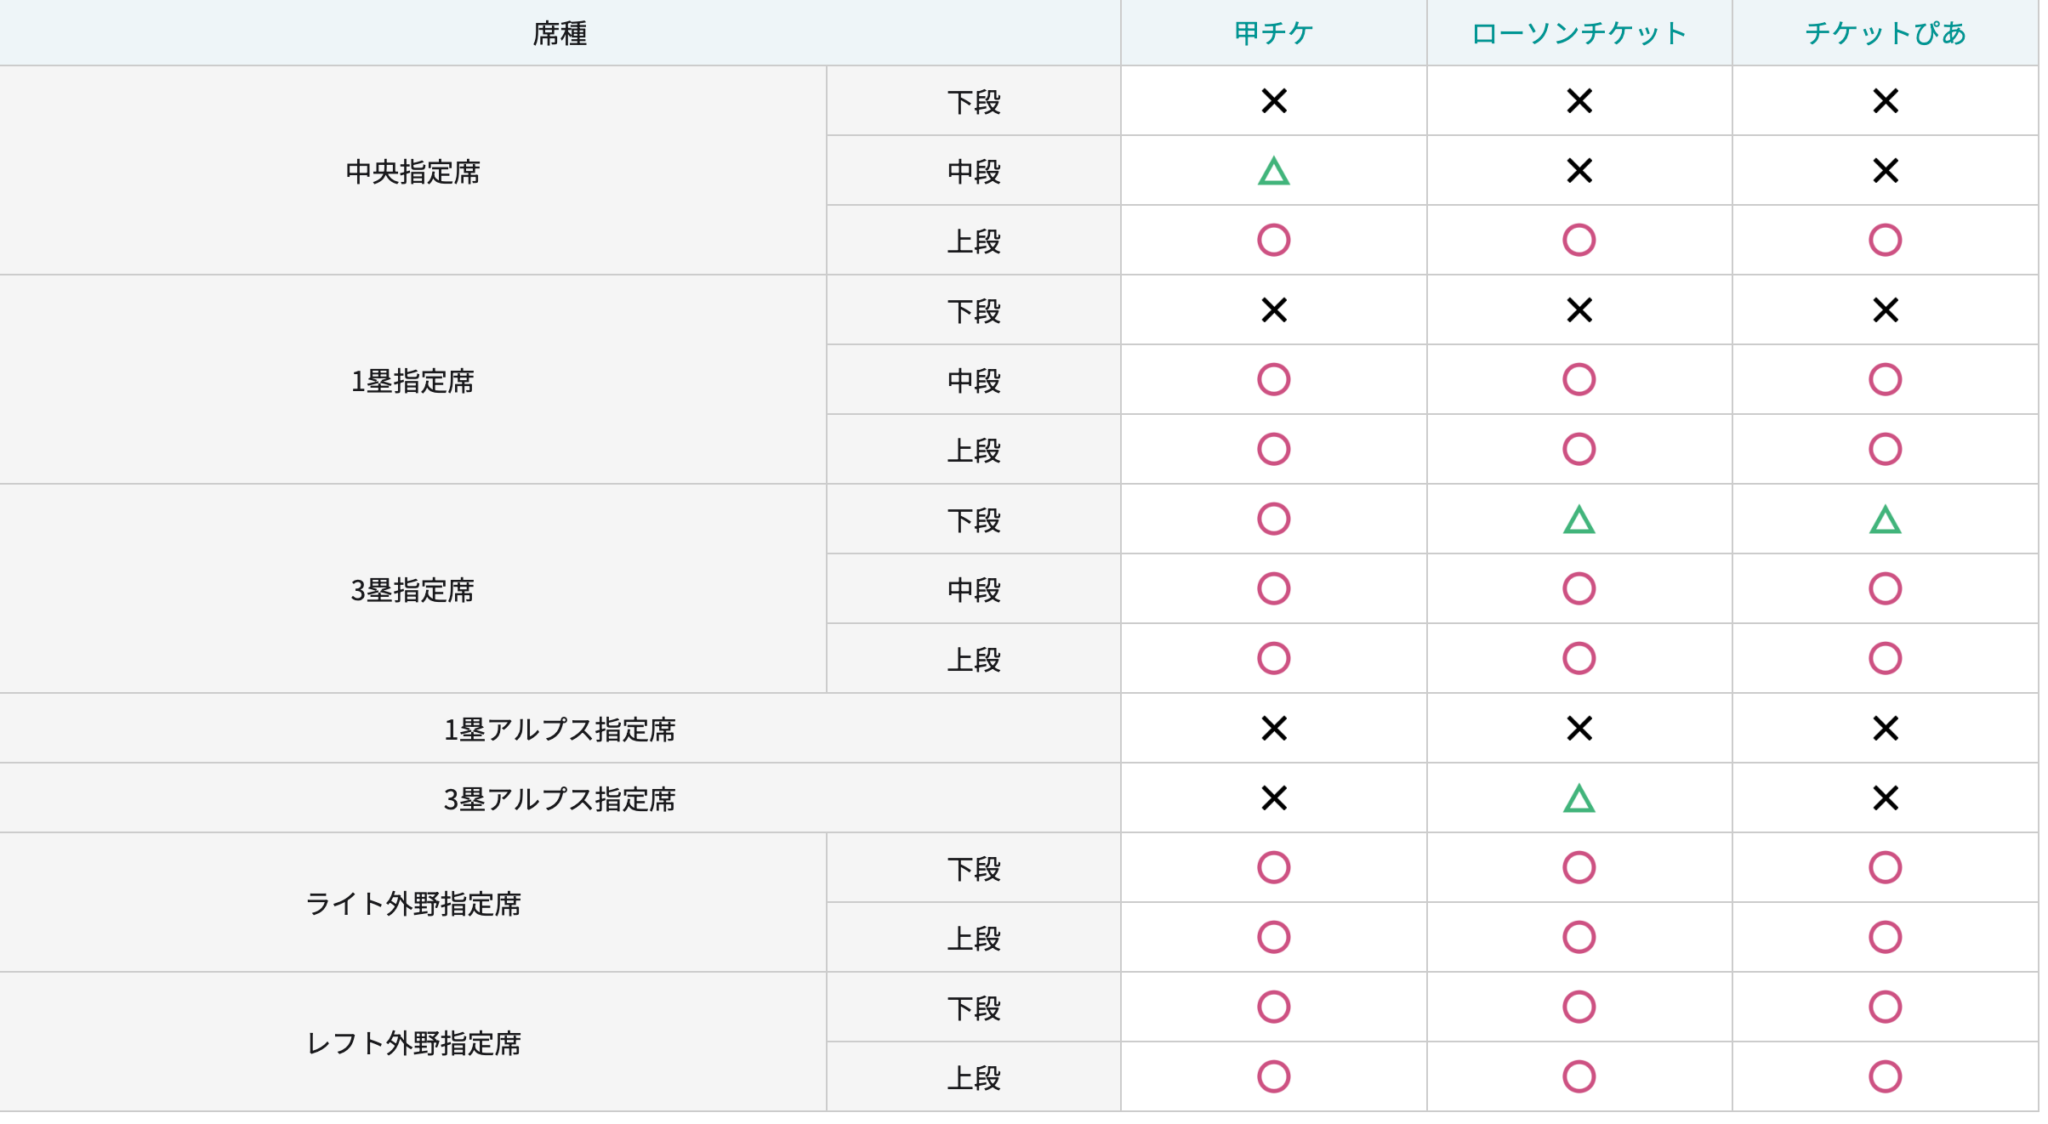Click the circle for 1塁指定席 上段 under ローソンチケット
Screen dimensions: 2048x1124
pos(1578,450)
